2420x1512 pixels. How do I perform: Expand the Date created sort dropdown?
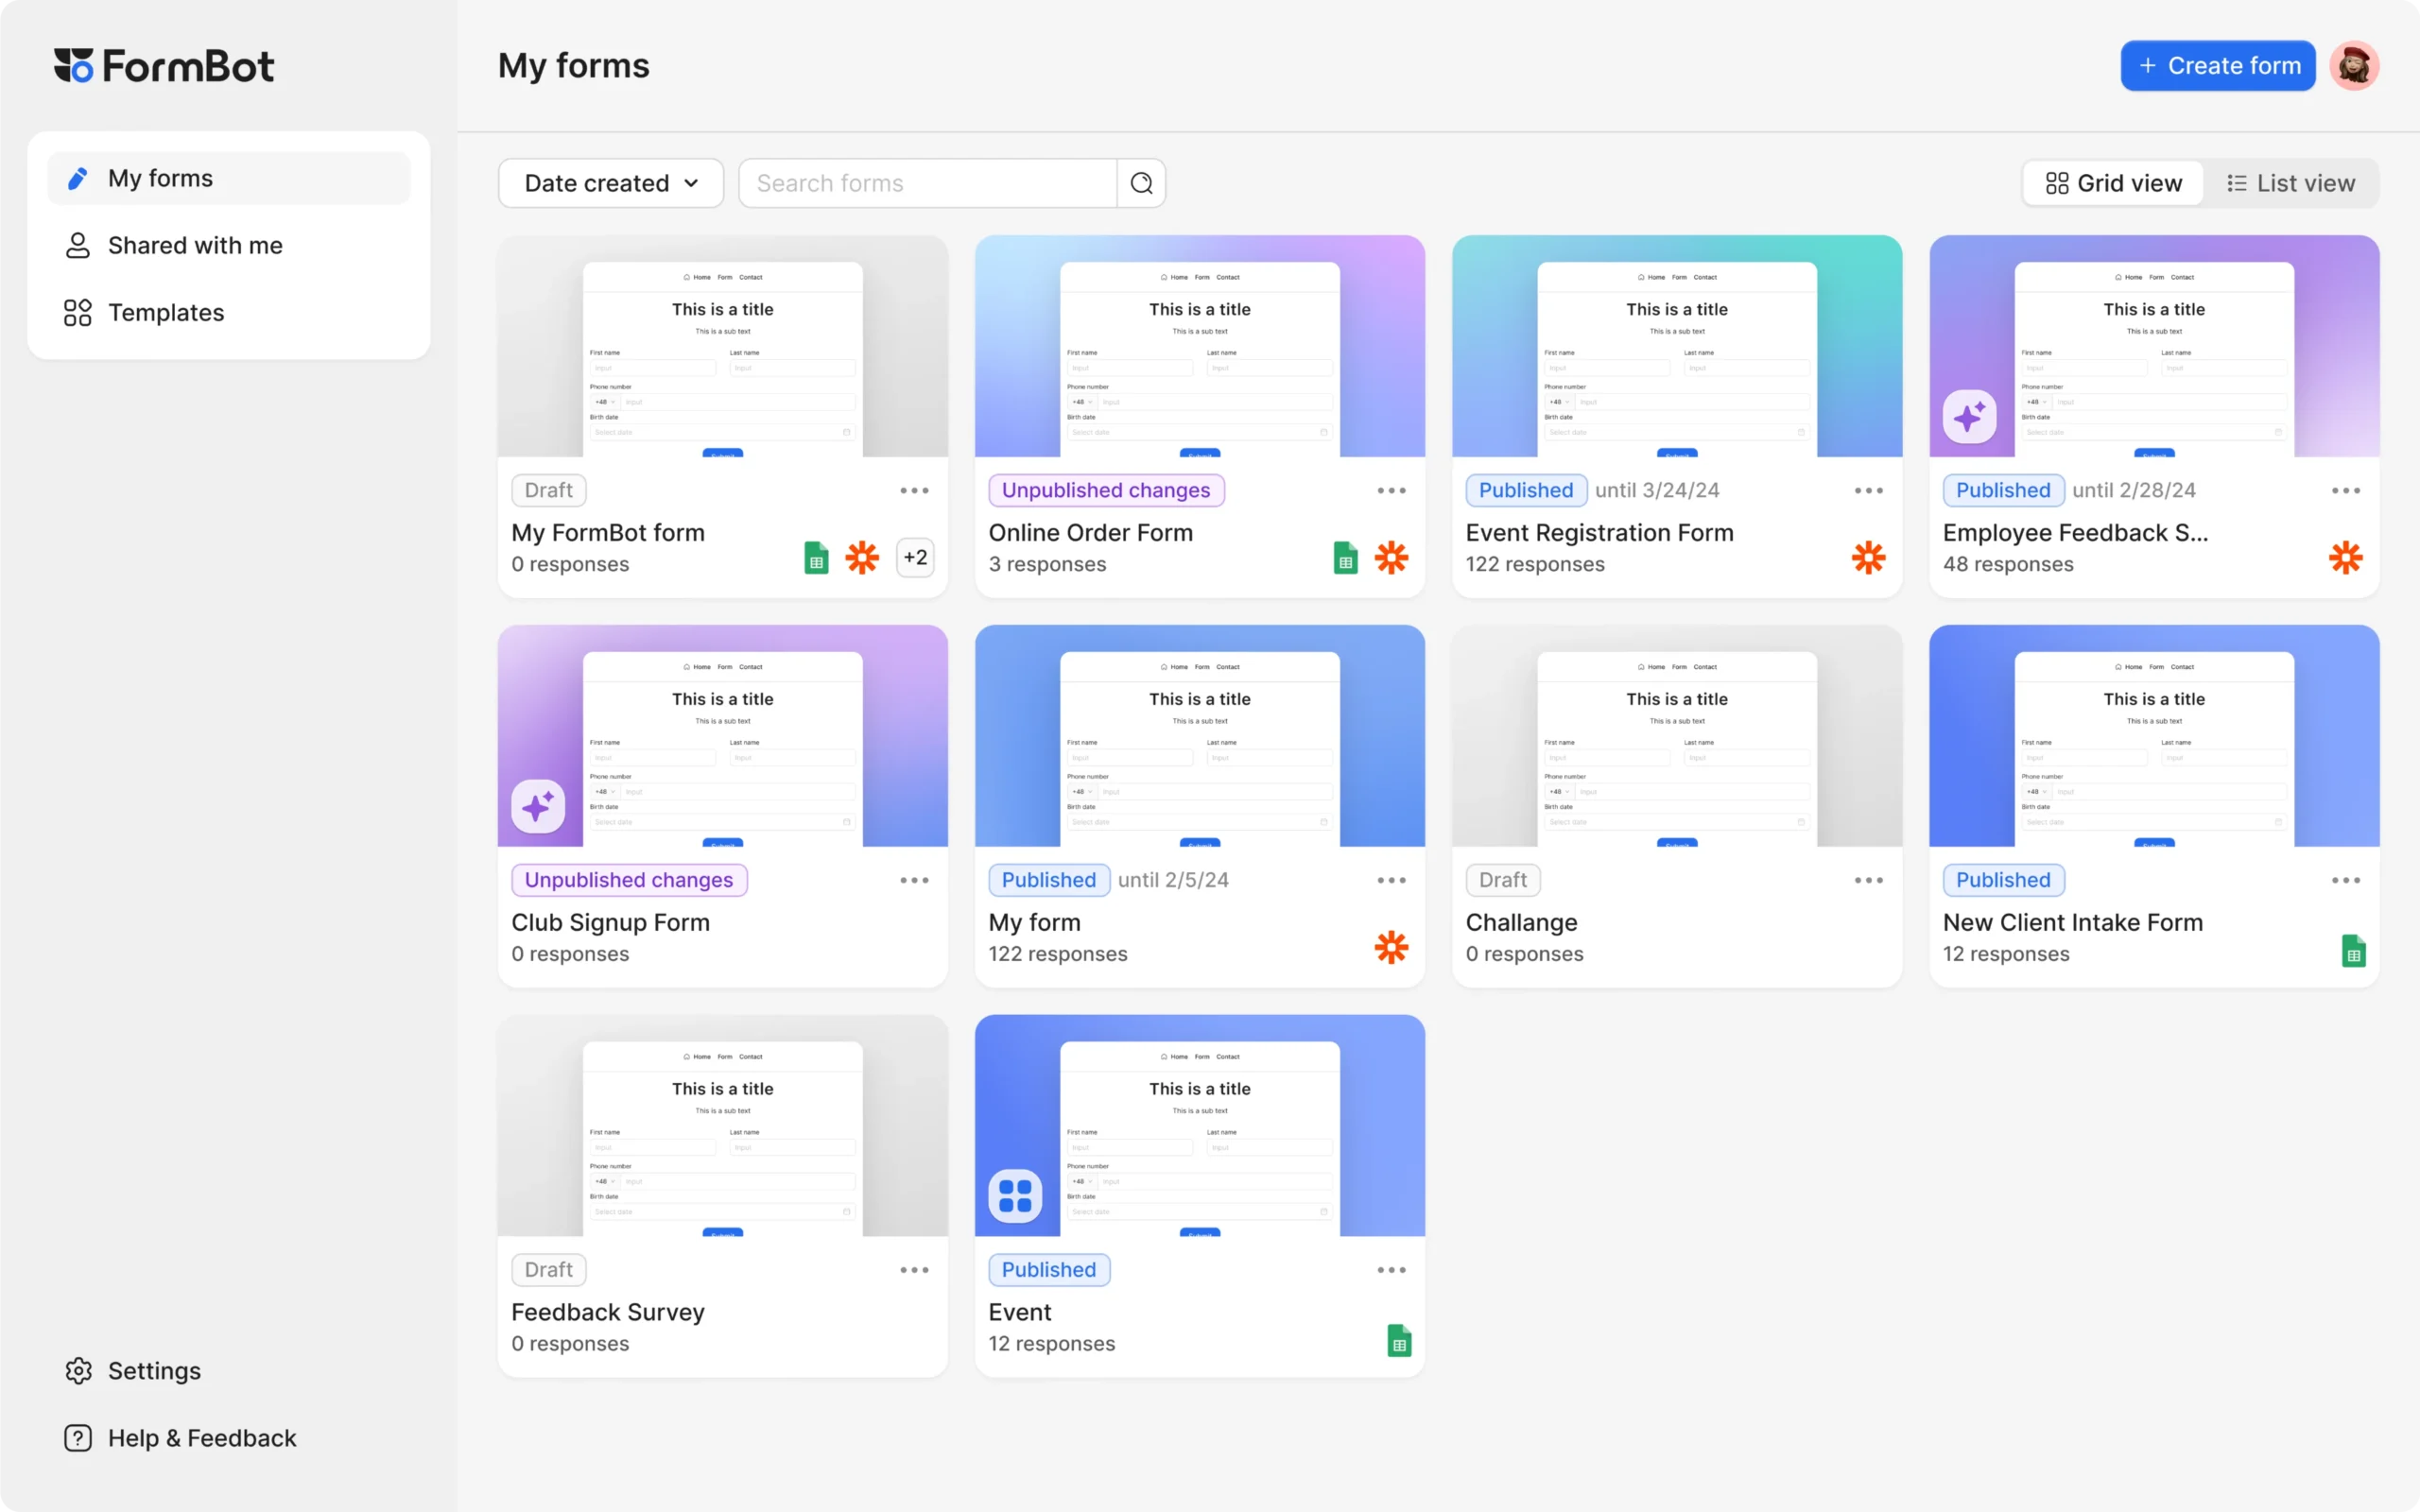coord(611,183)
